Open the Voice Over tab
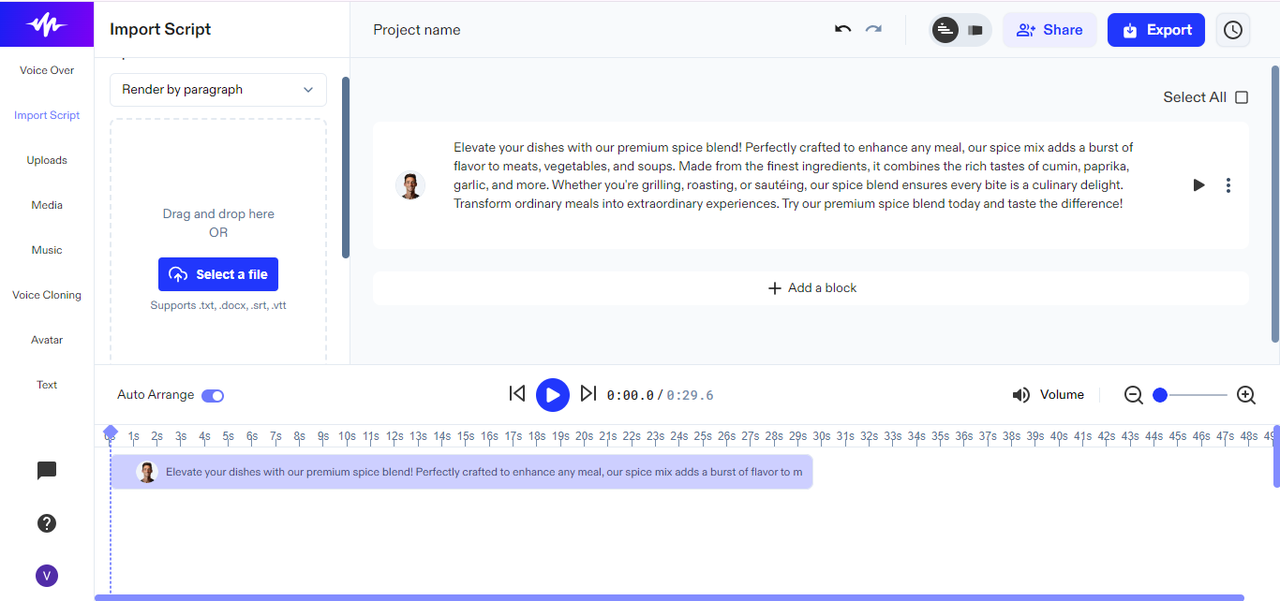 point(47,70)
